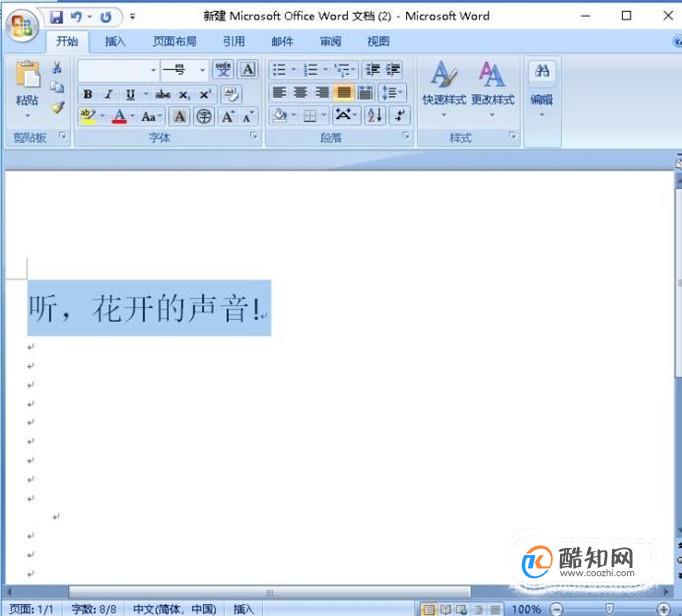Apply borders to the paragraph
Viewport: 682px width, 616px height.
tap(310, 115)
